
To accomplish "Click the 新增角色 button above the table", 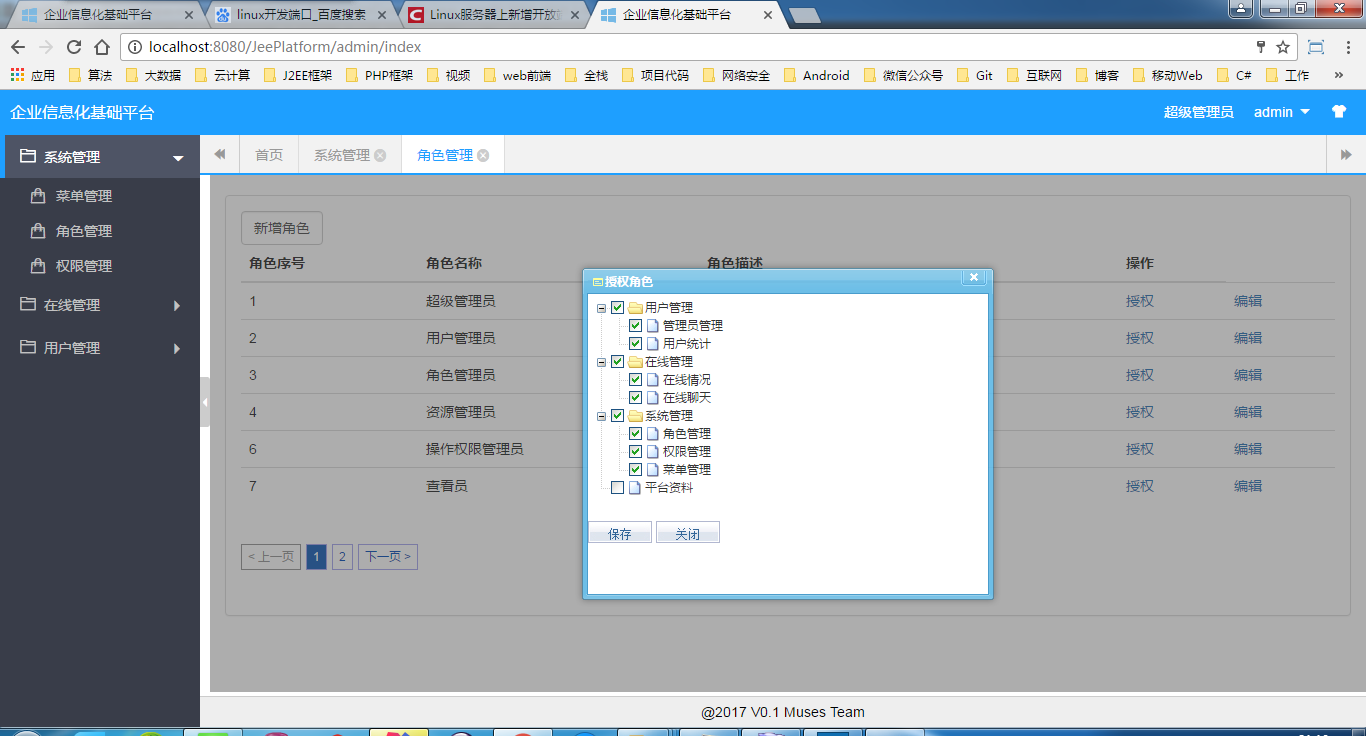I will click(x=281, y=227).
